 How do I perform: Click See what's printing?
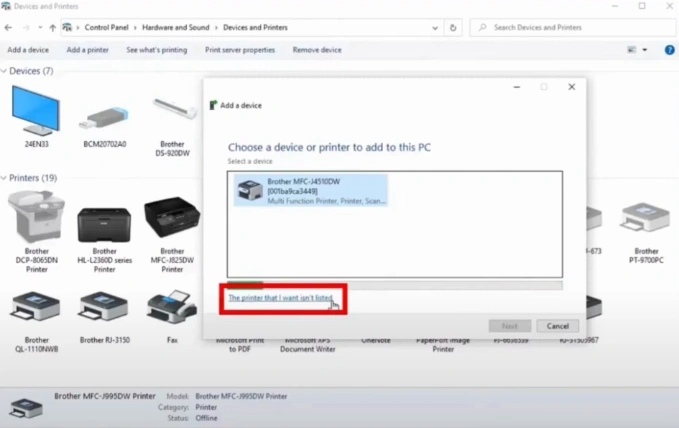point(156,50)
